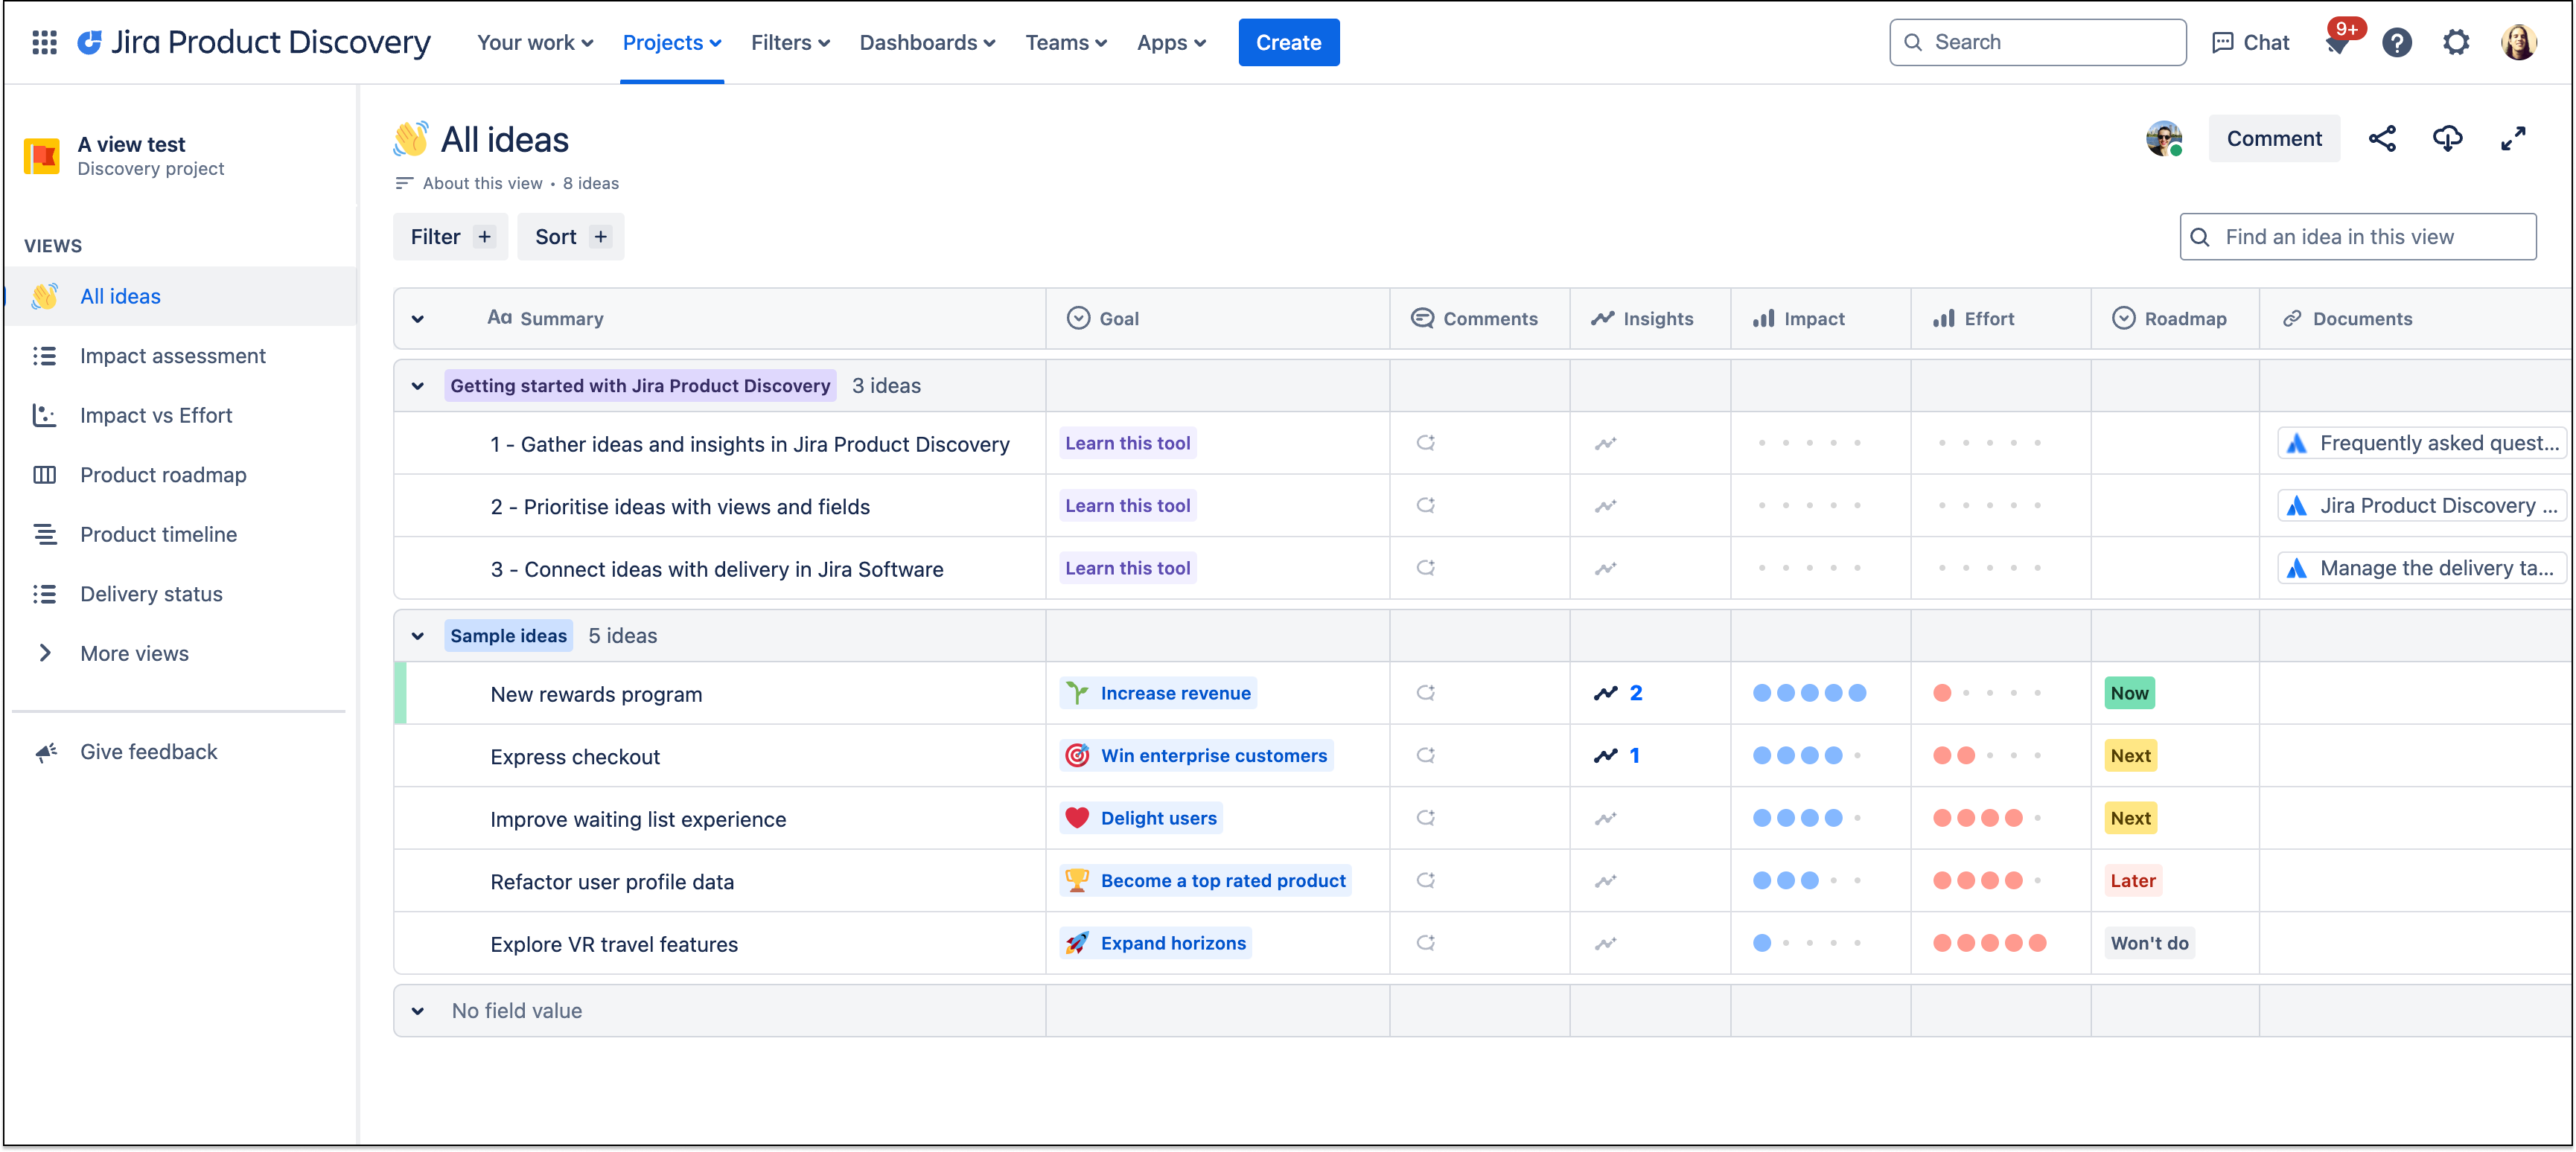
Task: Collapse the Getting started with Jira Product Discovery group
Action: [x=418, y=386]
